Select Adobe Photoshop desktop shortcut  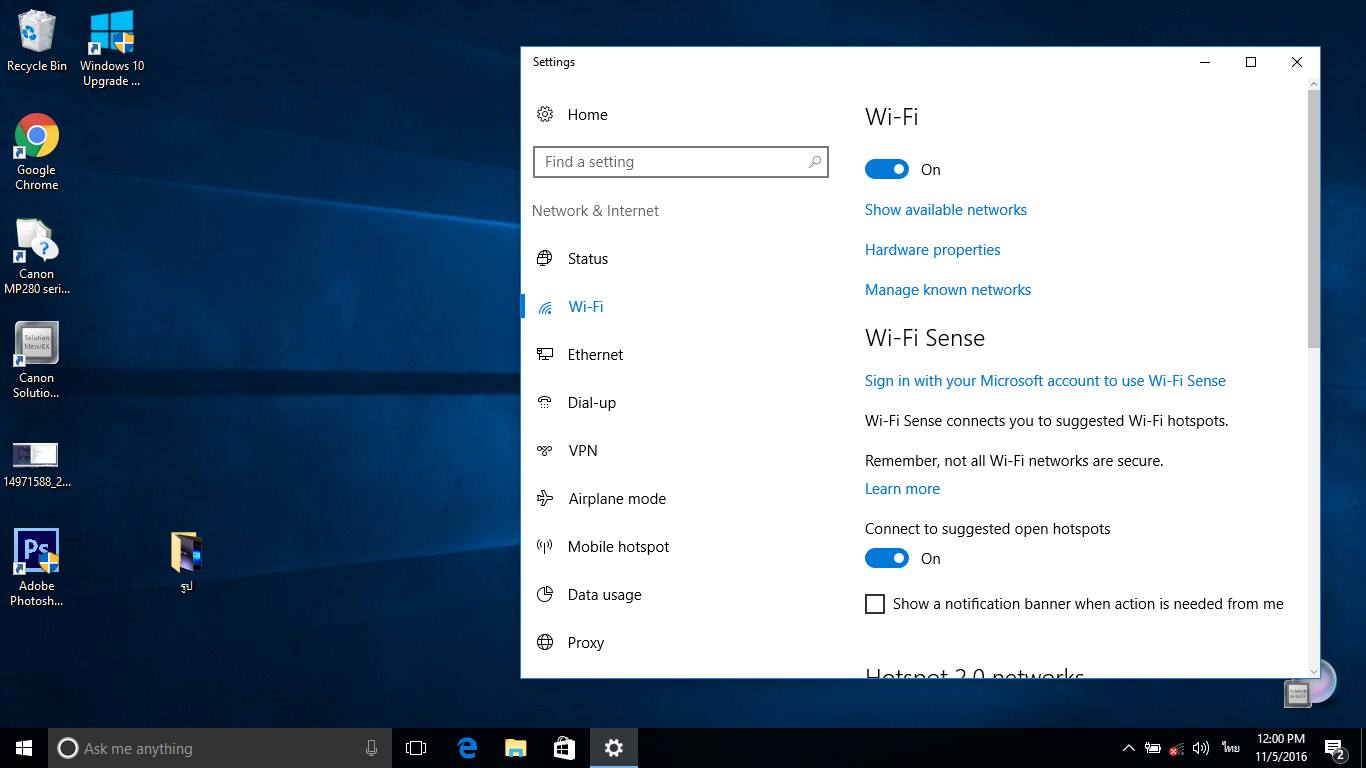[37, 568]
